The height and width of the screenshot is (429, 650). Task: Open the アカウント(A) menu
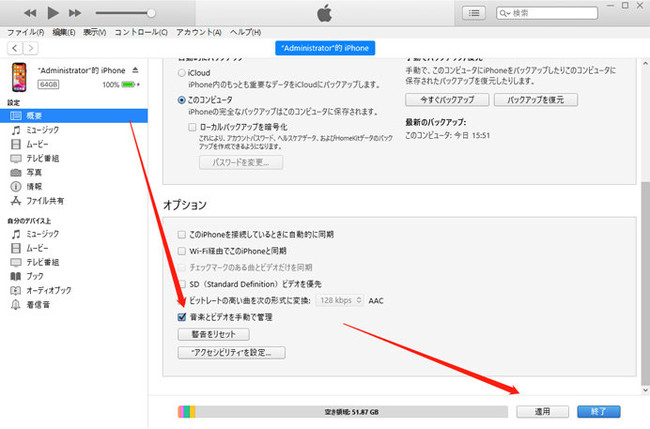click(x=199, y=32)
